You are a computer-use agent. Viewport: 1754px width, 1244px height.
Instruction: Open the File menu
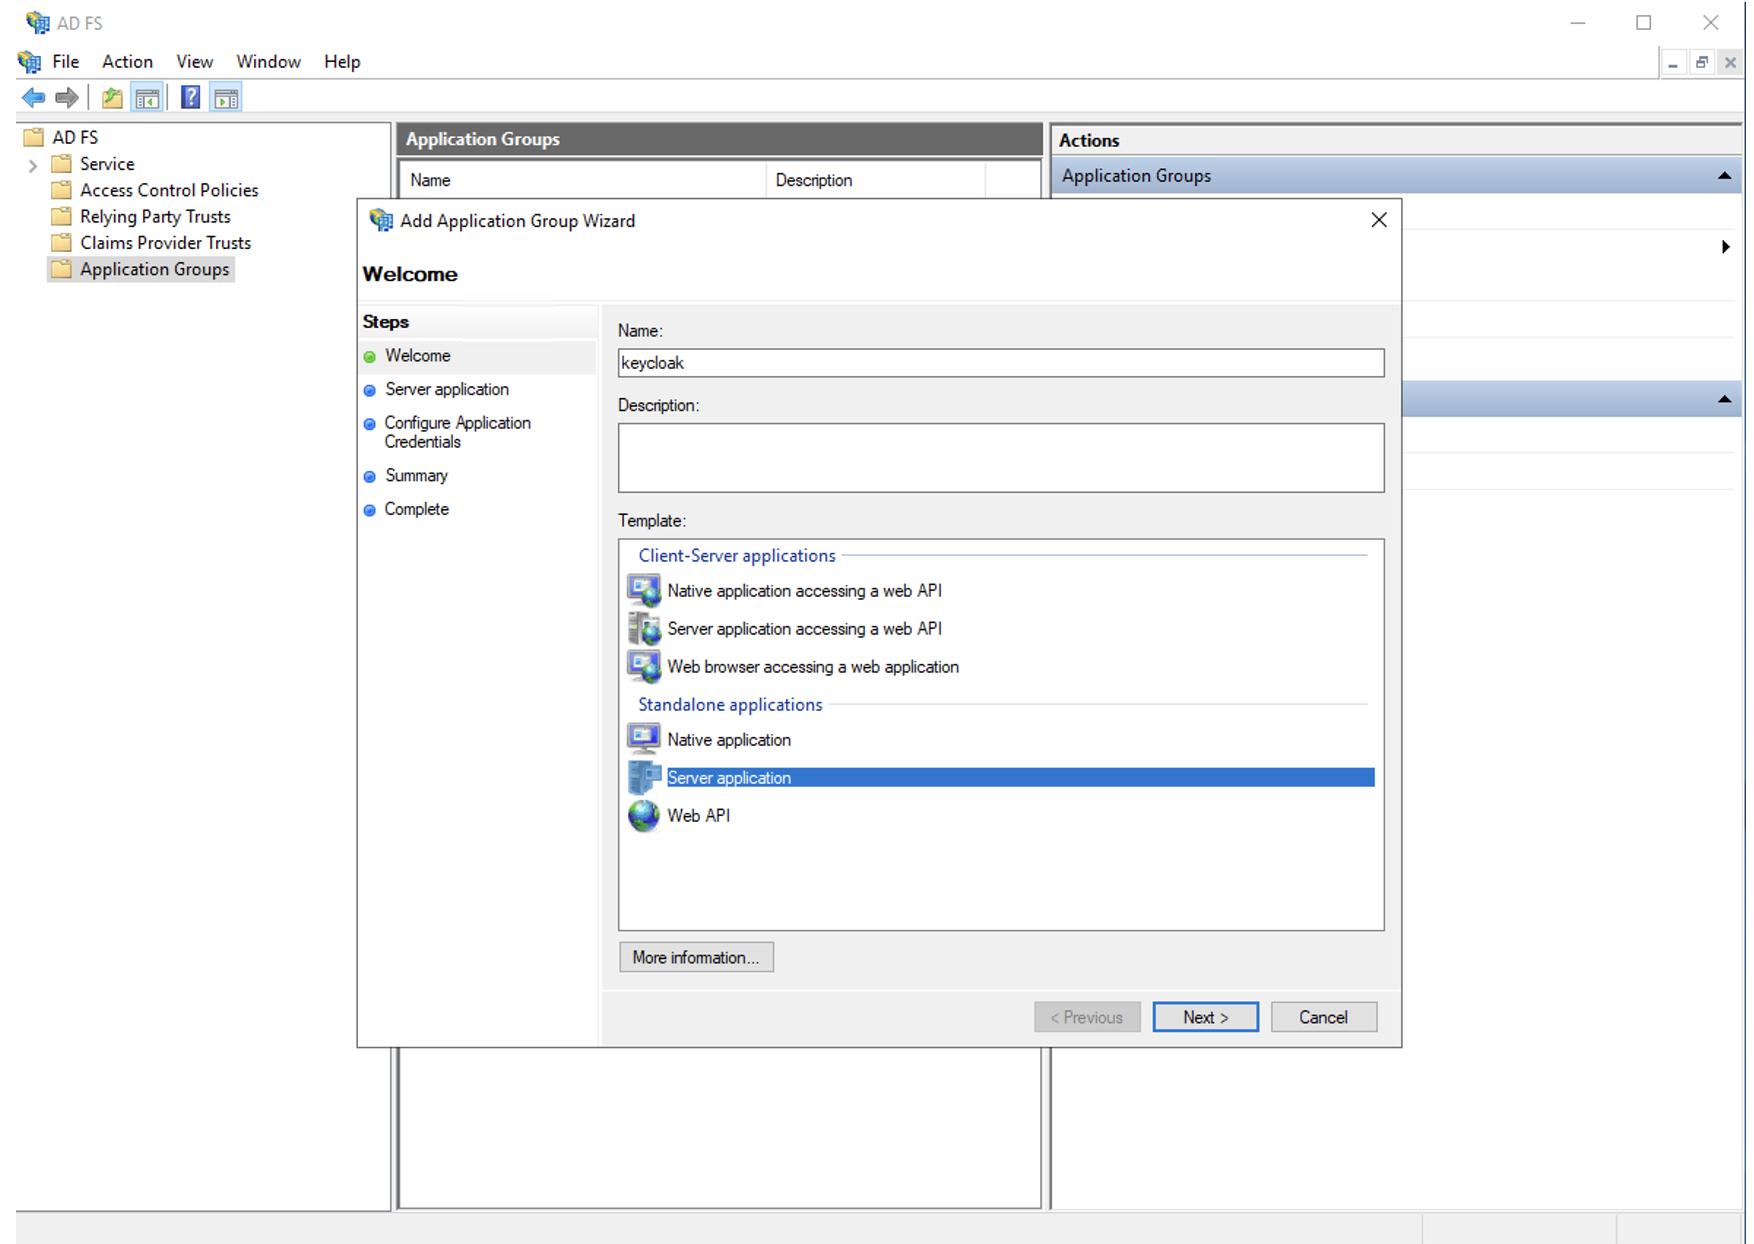(x=66, y=62)
